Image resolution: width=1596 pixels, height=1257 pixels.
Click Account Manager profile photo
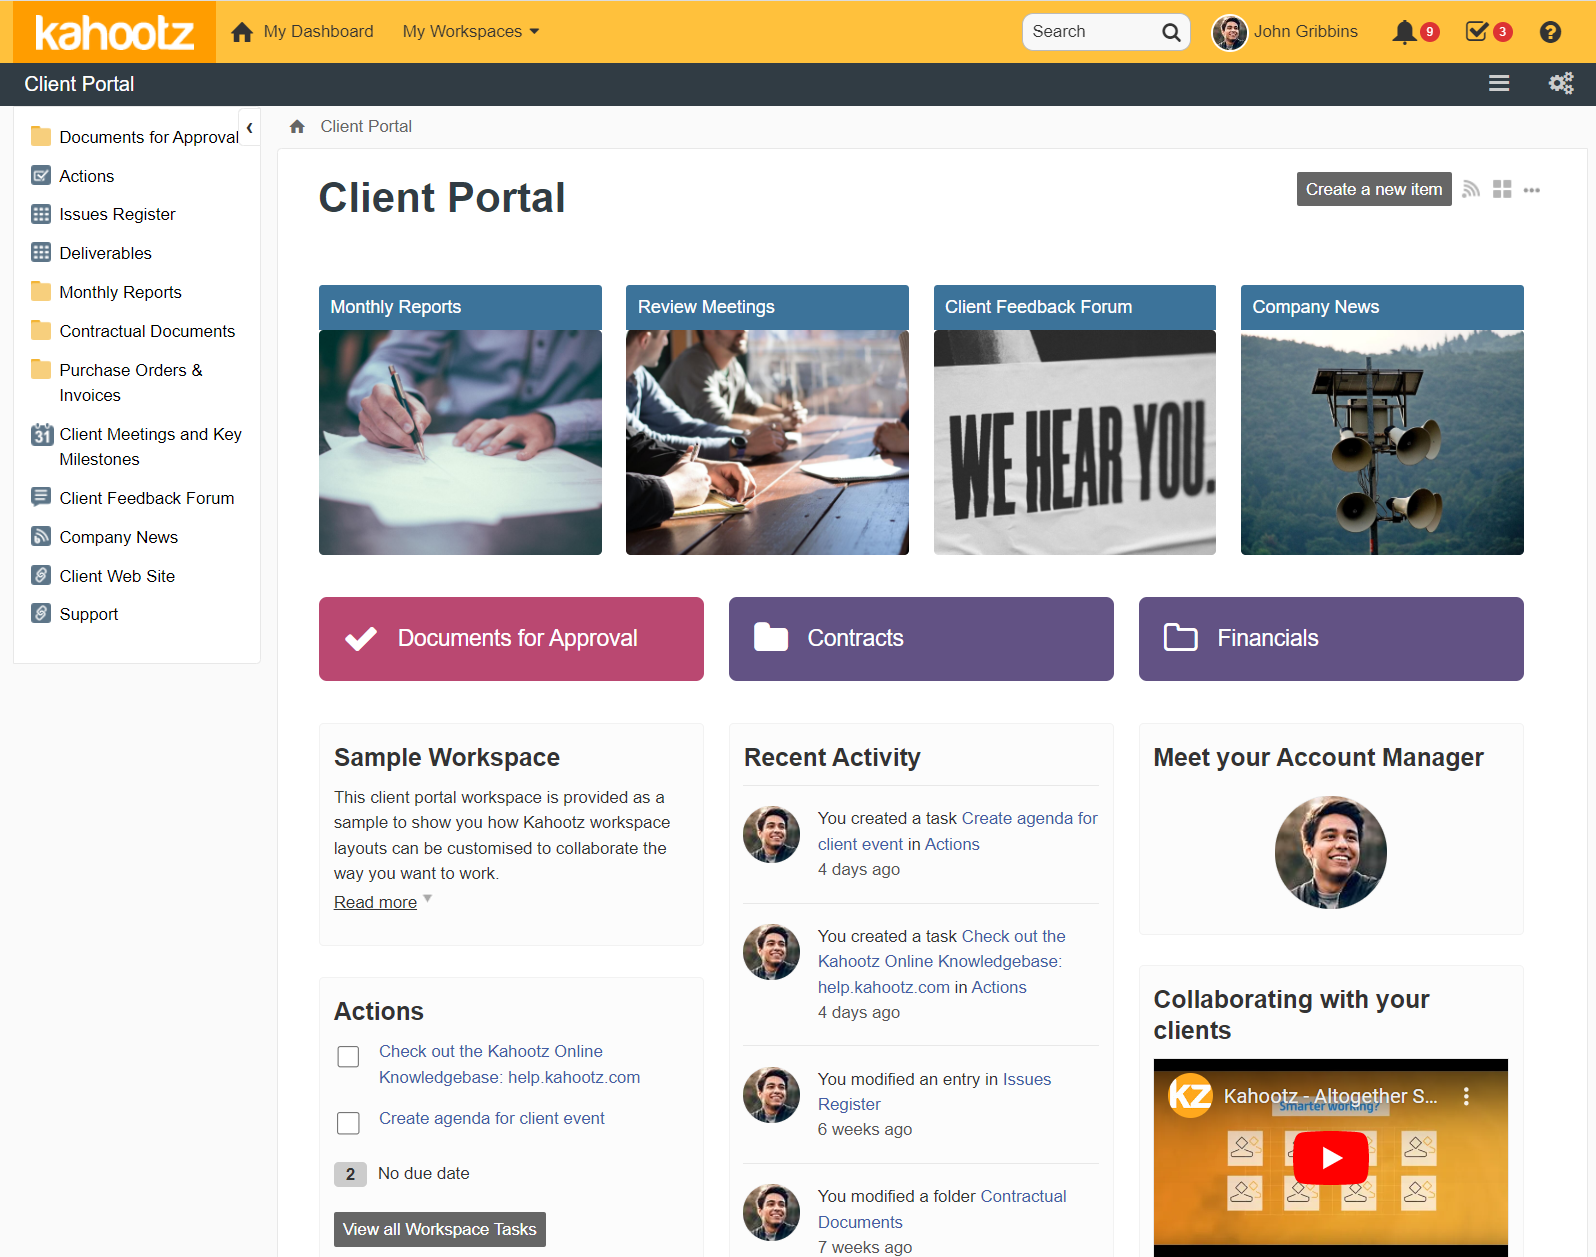[x=1331, y=852]
